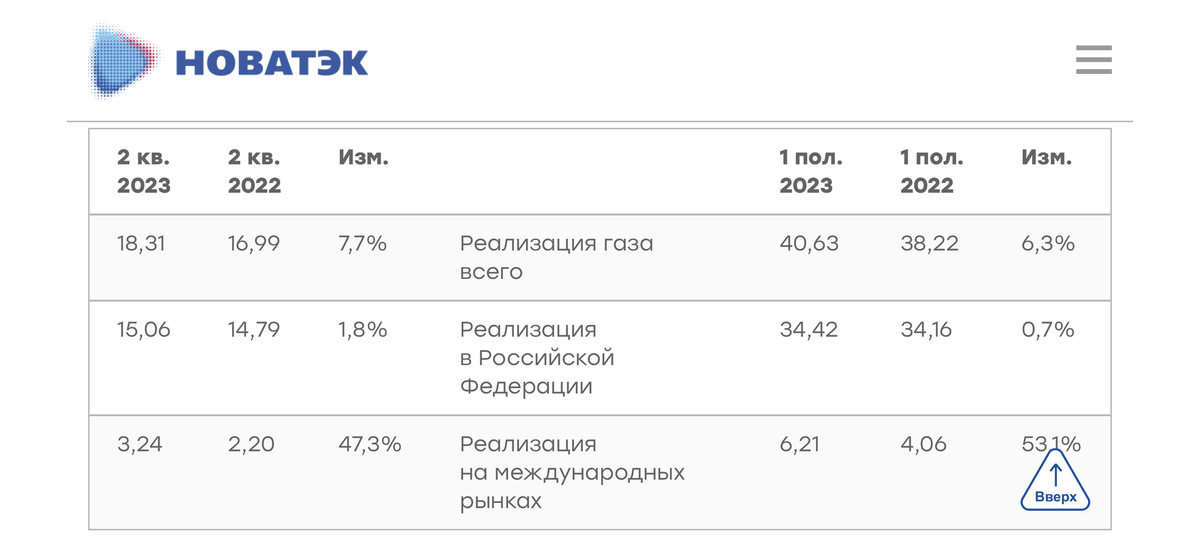Select the Реализация в Российской Федерации label
The height and width of the screenshot is (554, 1200).
(x=537, y=358)
